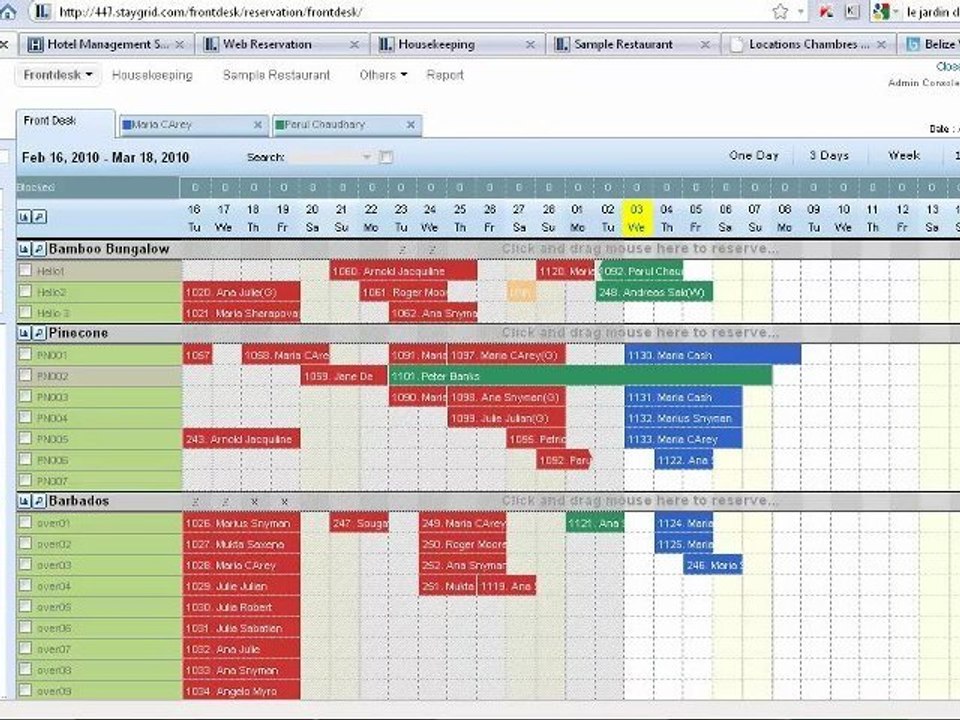Screen dimensions: 960x720
Task: Tick the over05 room checkbox
Action: point(25,606)
